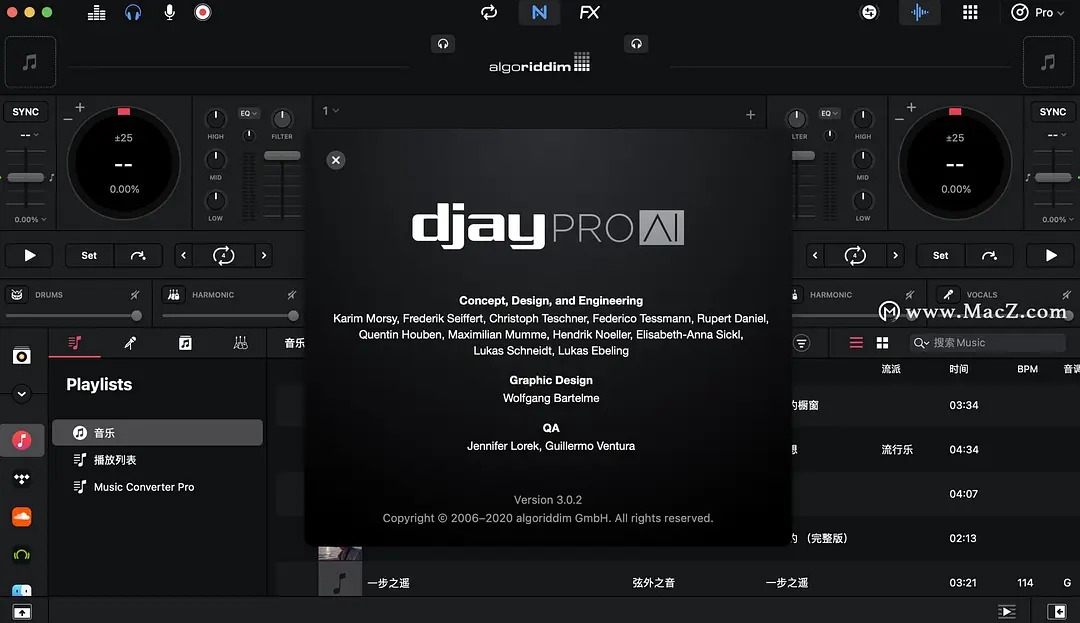Play the right deck

[1051, 255]
